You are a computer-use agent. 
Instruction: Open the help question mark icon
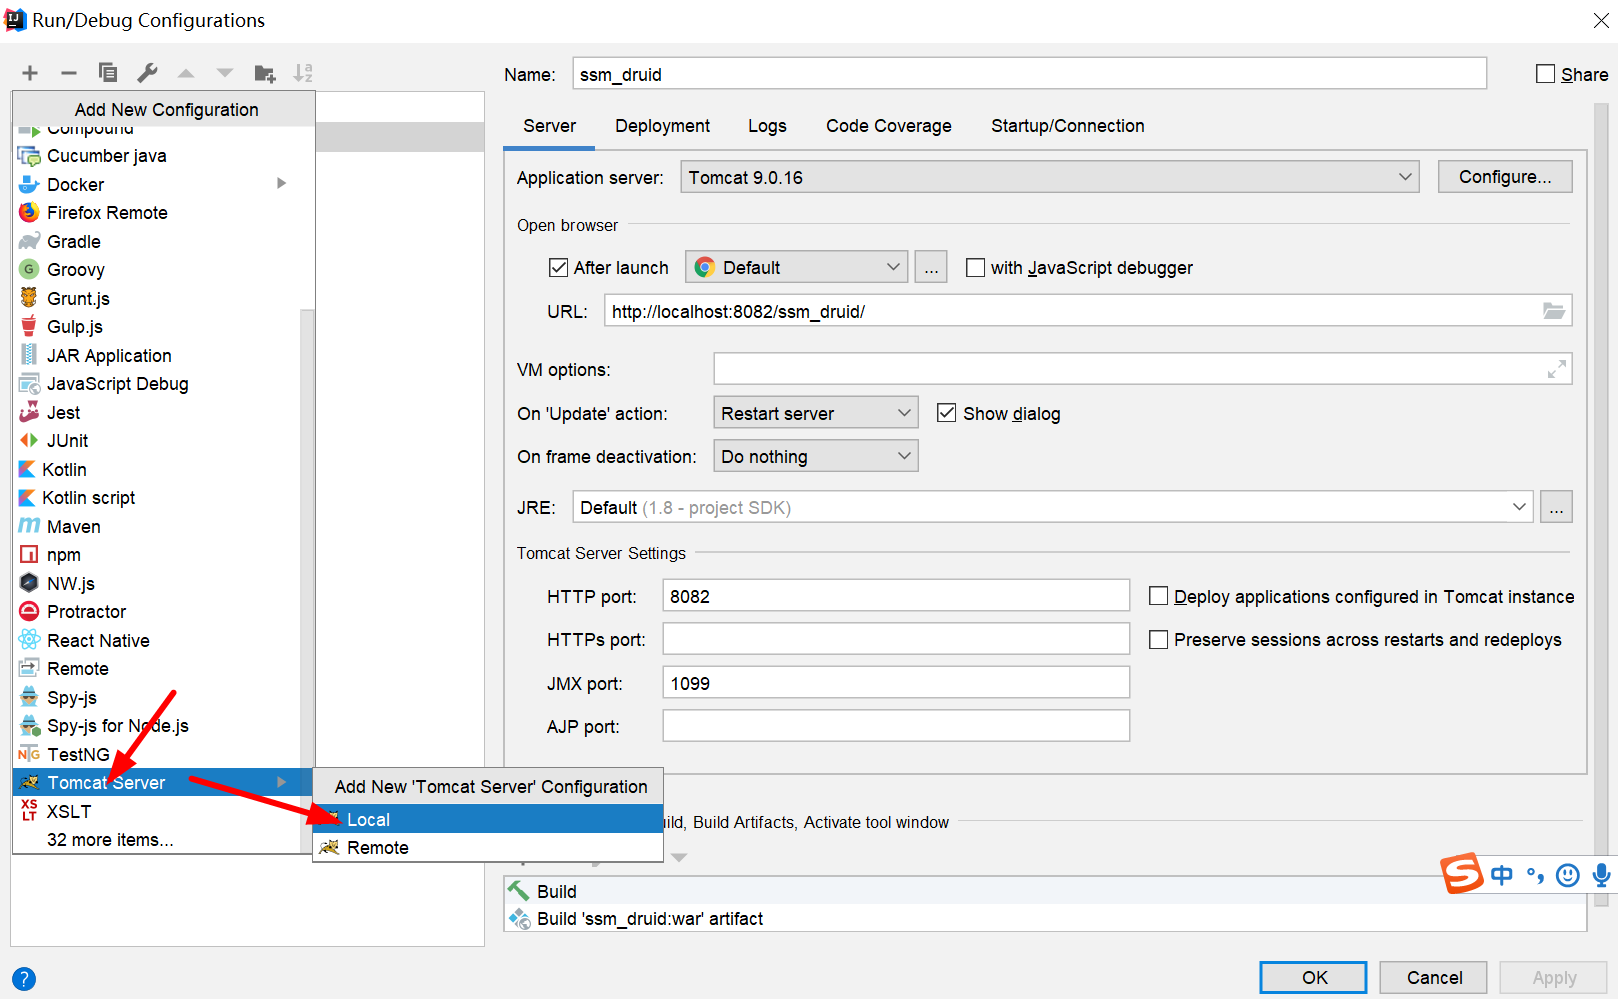[24, 979]
